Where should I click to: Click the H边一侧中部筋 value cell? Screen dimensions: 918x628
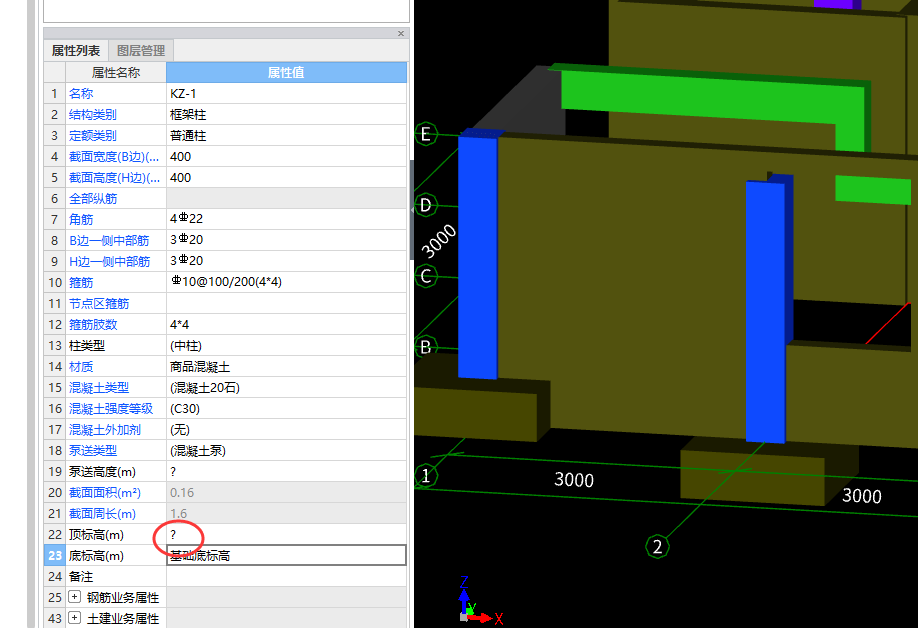coord(286,262)
